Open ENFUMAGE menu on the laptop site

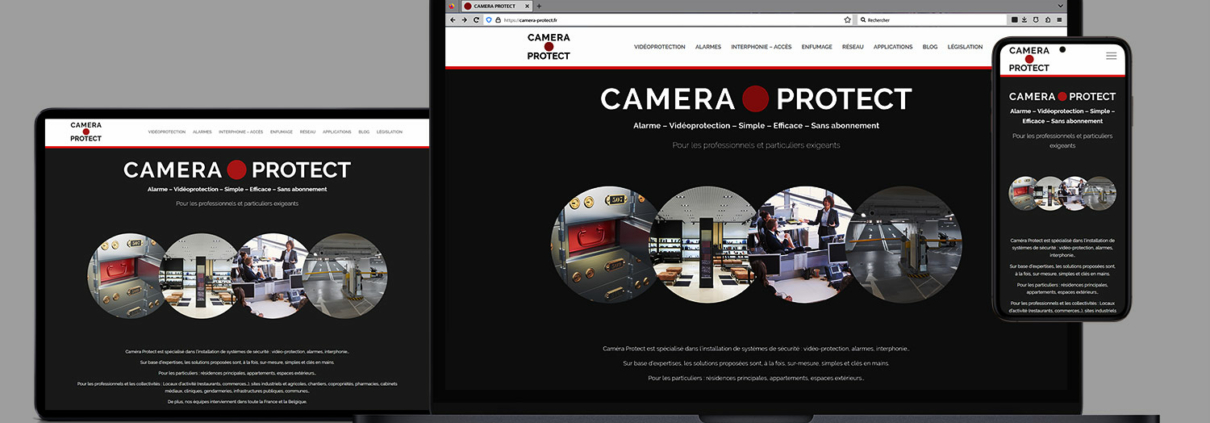click(816, 47)
